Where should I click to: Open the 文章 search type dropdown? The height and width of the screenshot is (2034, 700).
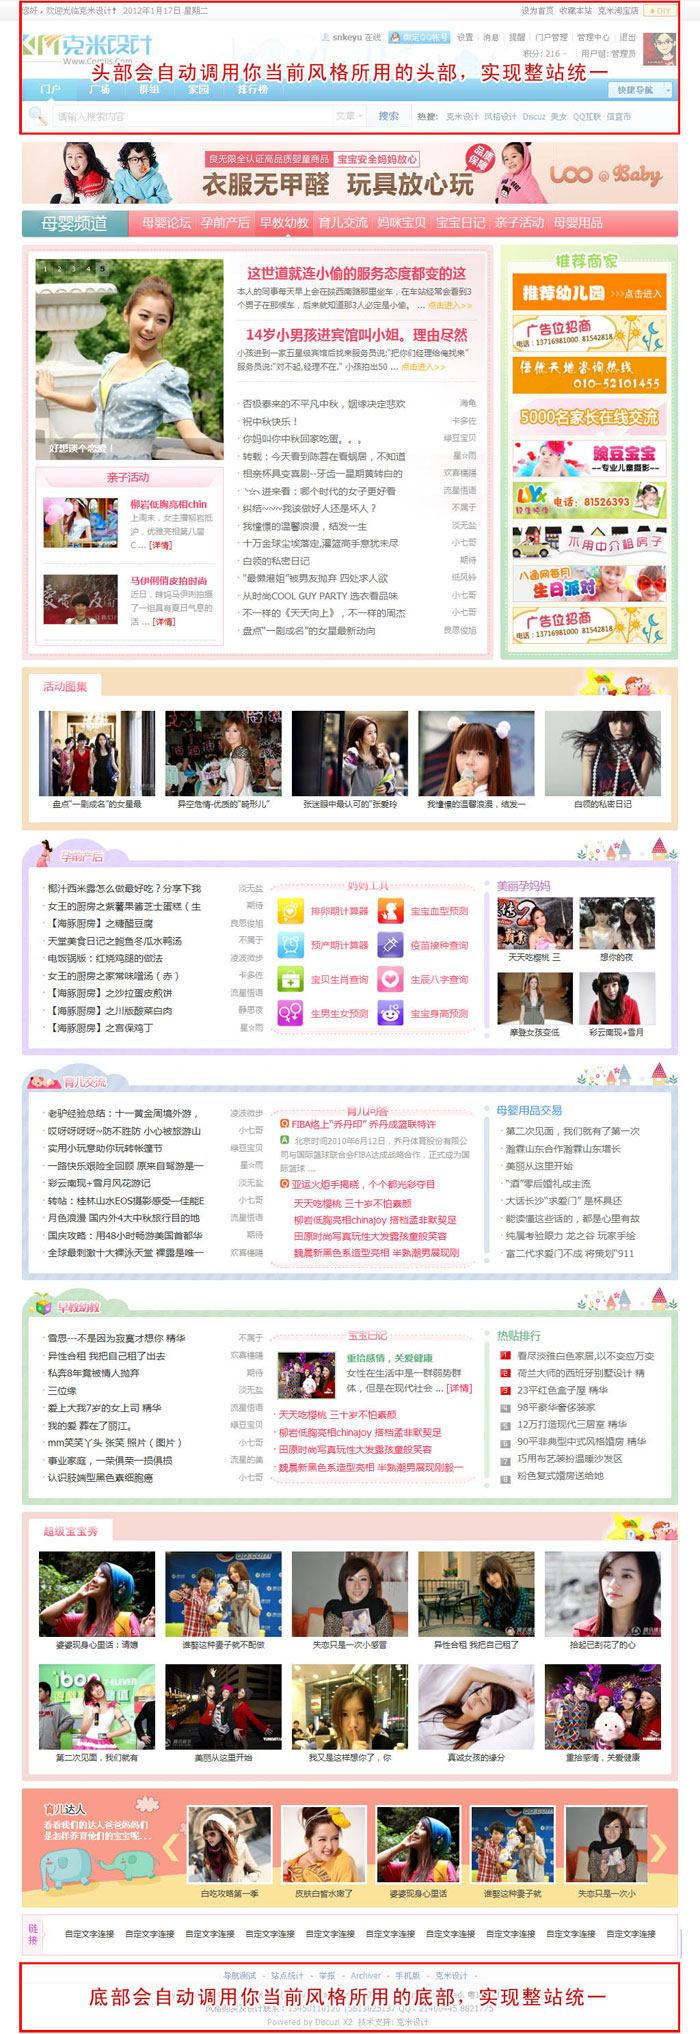pyautogui.click(x=348, y=116)
